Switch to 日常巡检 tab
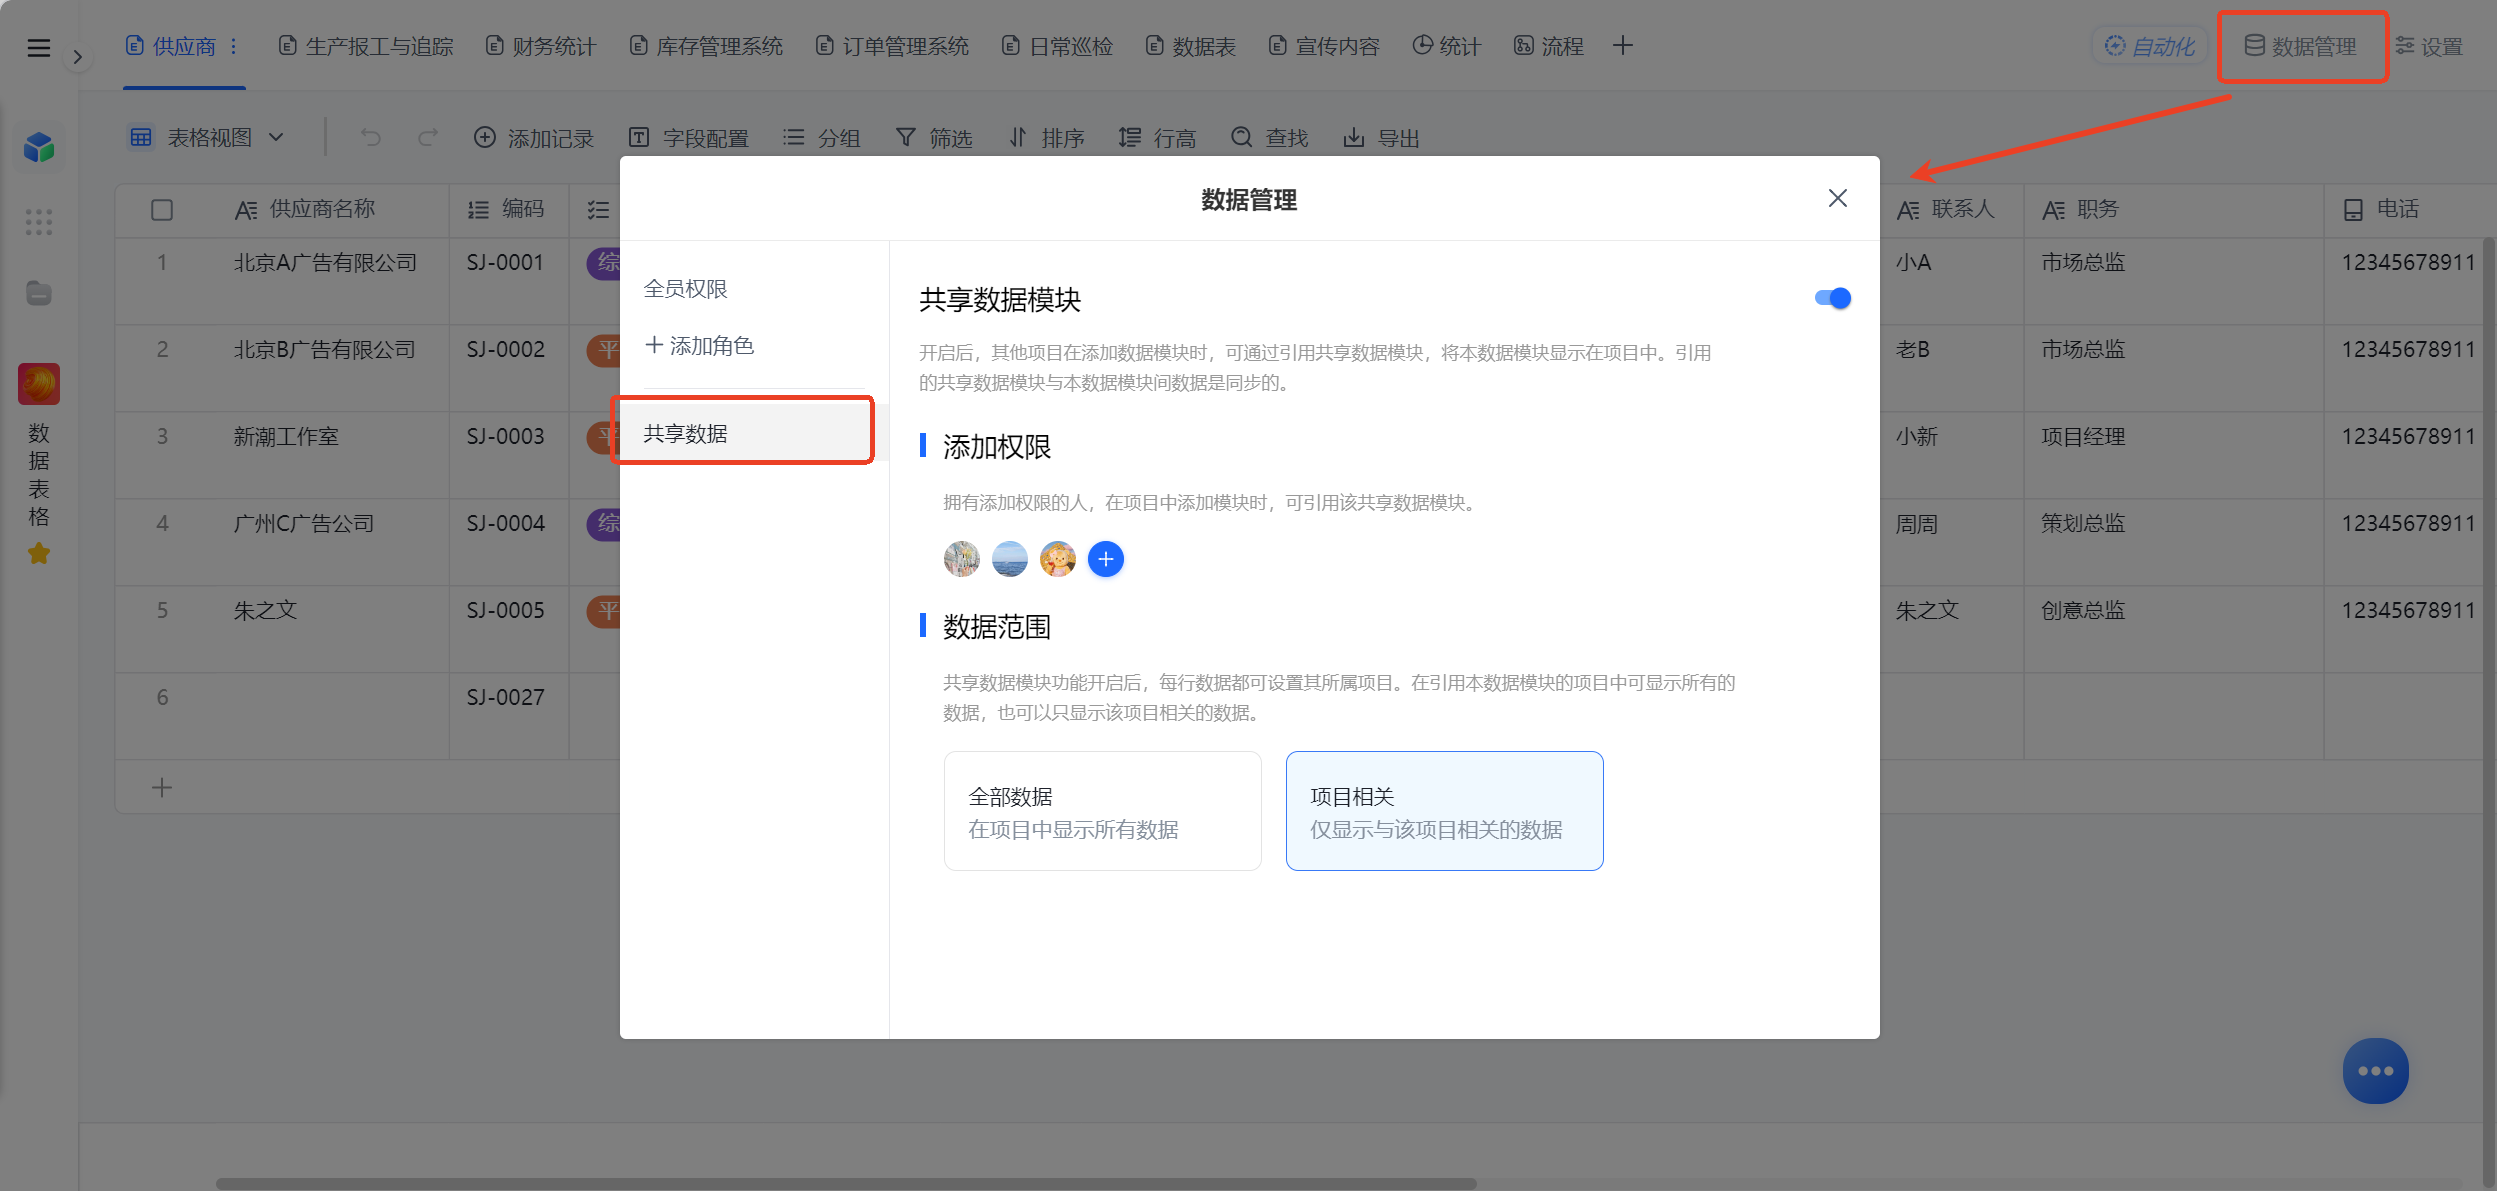 (x=1058, y=46)
